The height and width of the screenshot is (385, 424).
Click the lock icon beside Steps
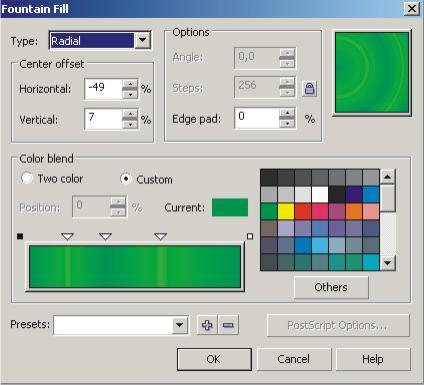(309, 89)
